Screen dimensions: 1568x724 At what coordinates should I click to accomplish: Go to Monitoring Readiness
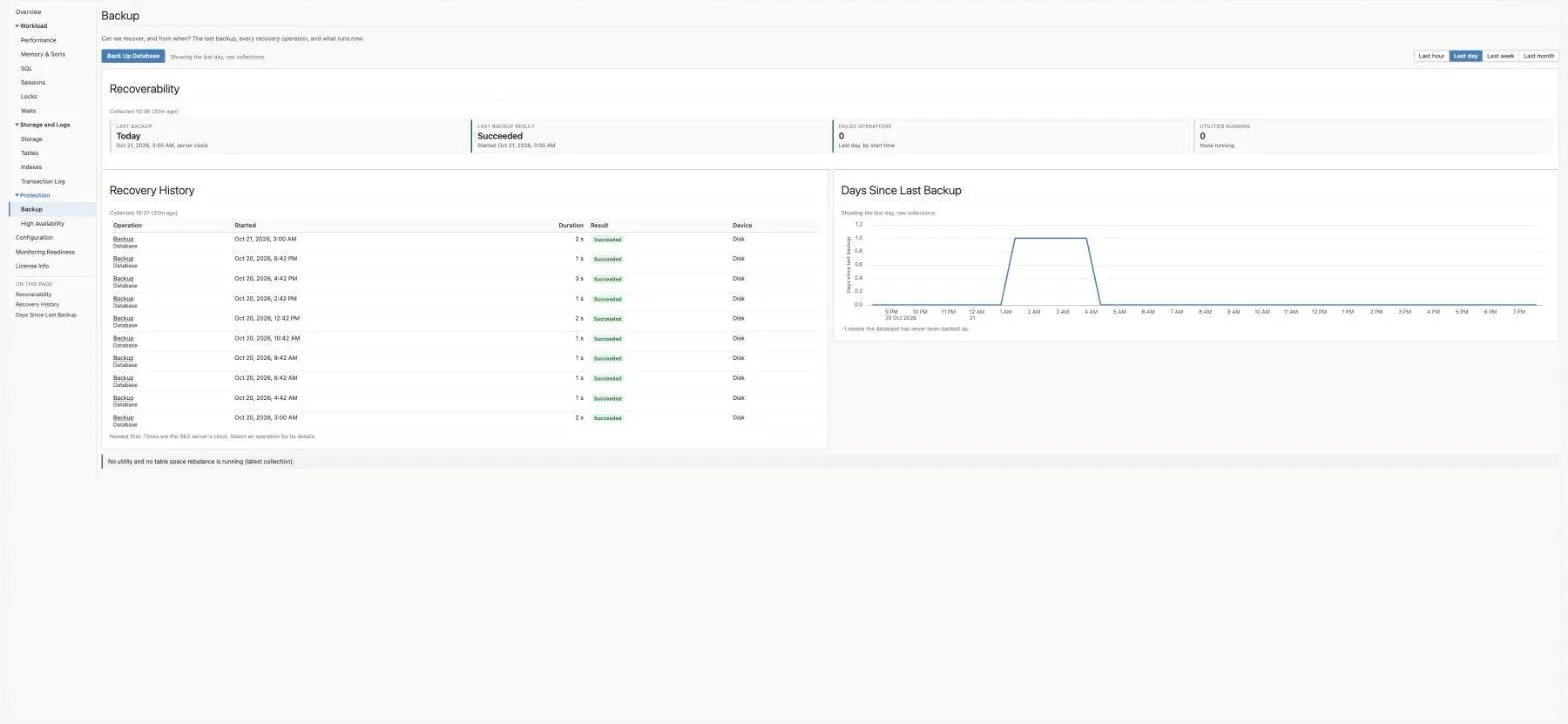[x=45, y=252]
